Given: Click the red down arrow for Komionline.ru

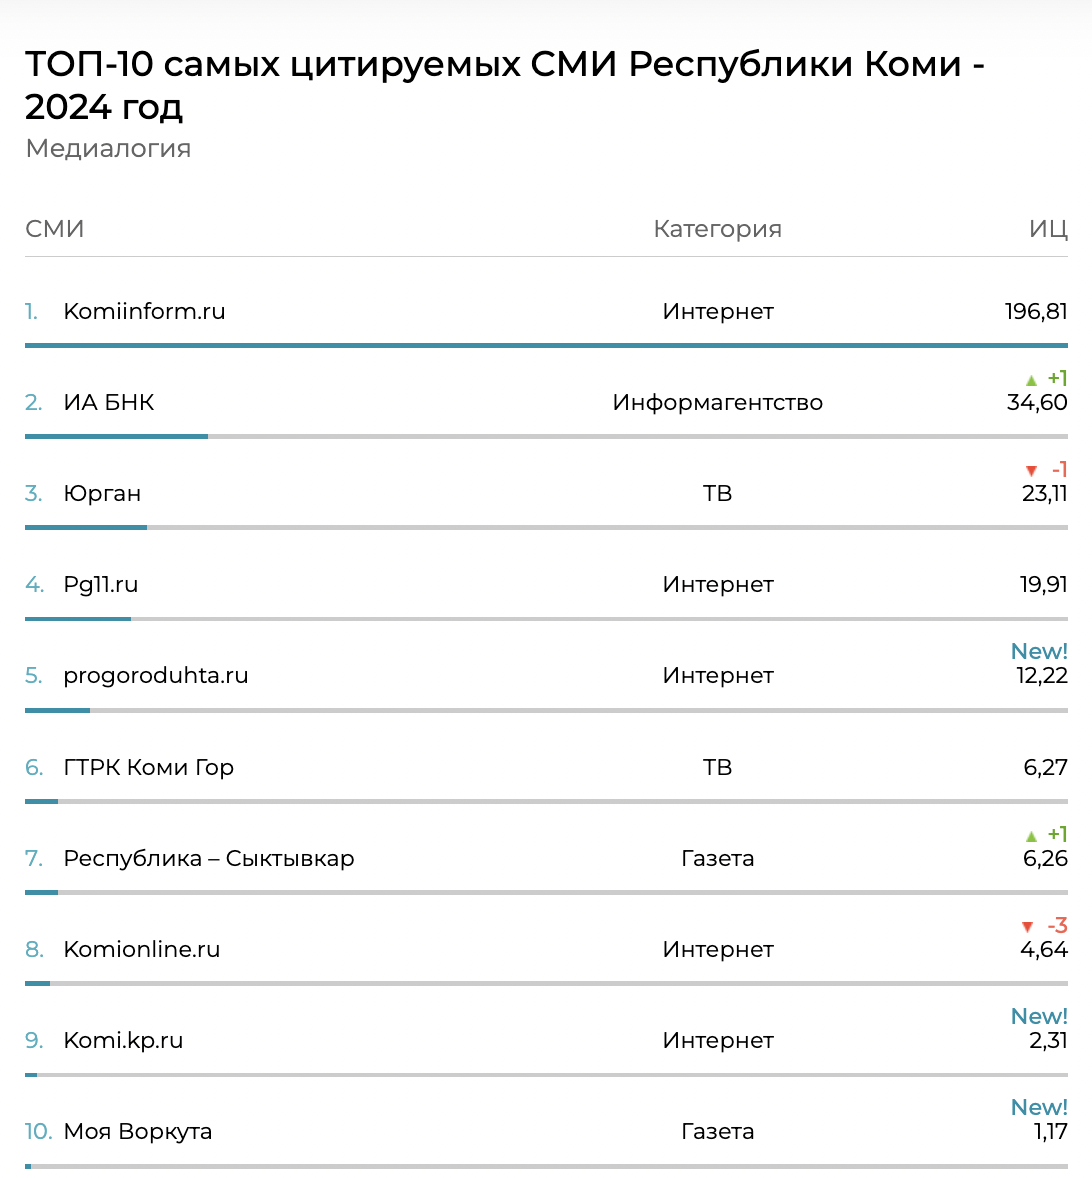Looking at the screenshot, I should click(x=1027, y=927).
